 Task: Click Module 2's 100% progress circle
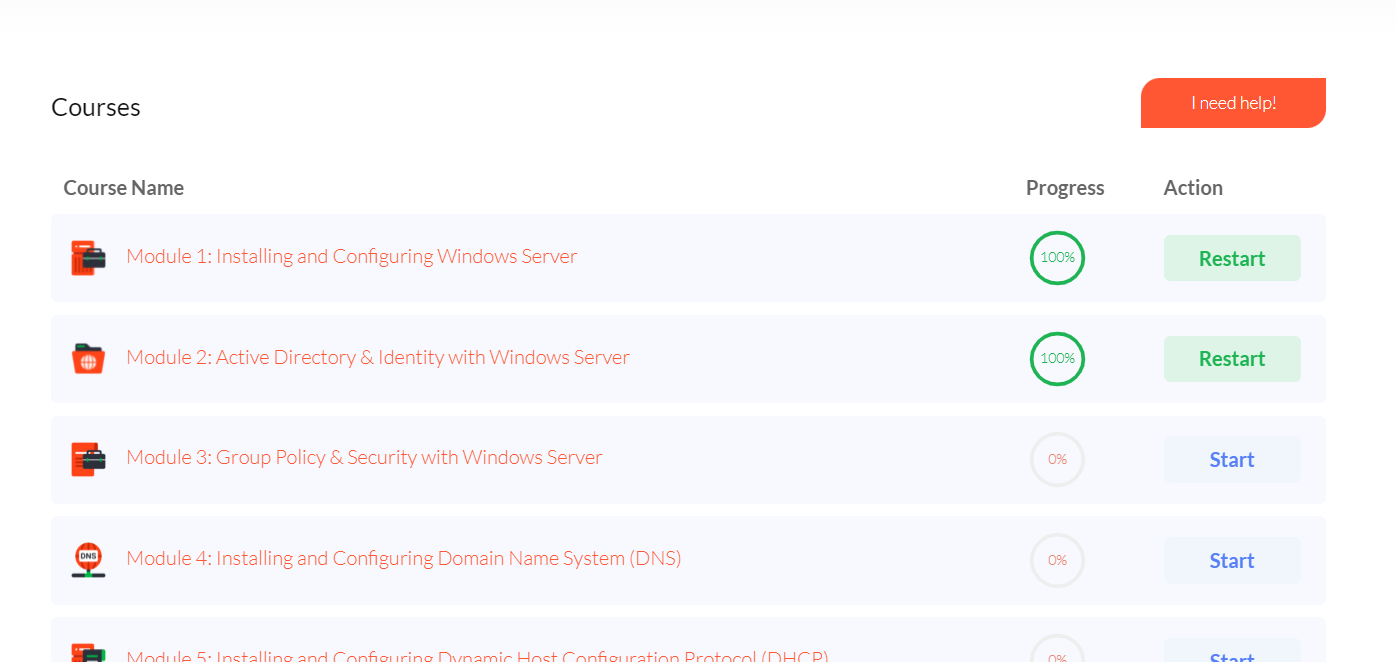tap(1057, 359)
